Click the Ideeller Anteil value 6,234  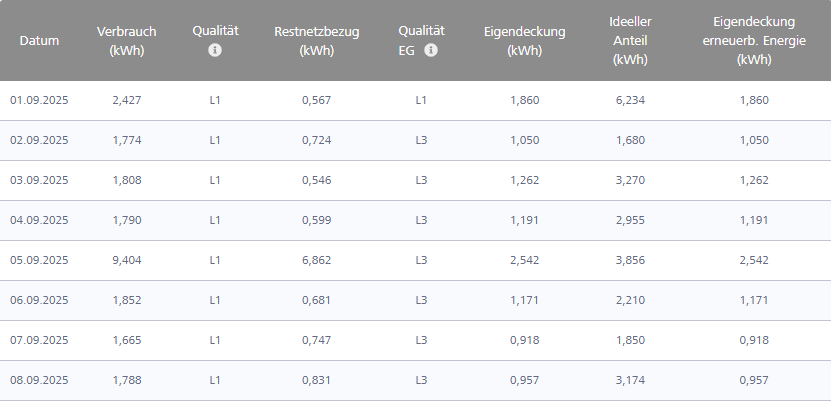click(x=630, y=100)
